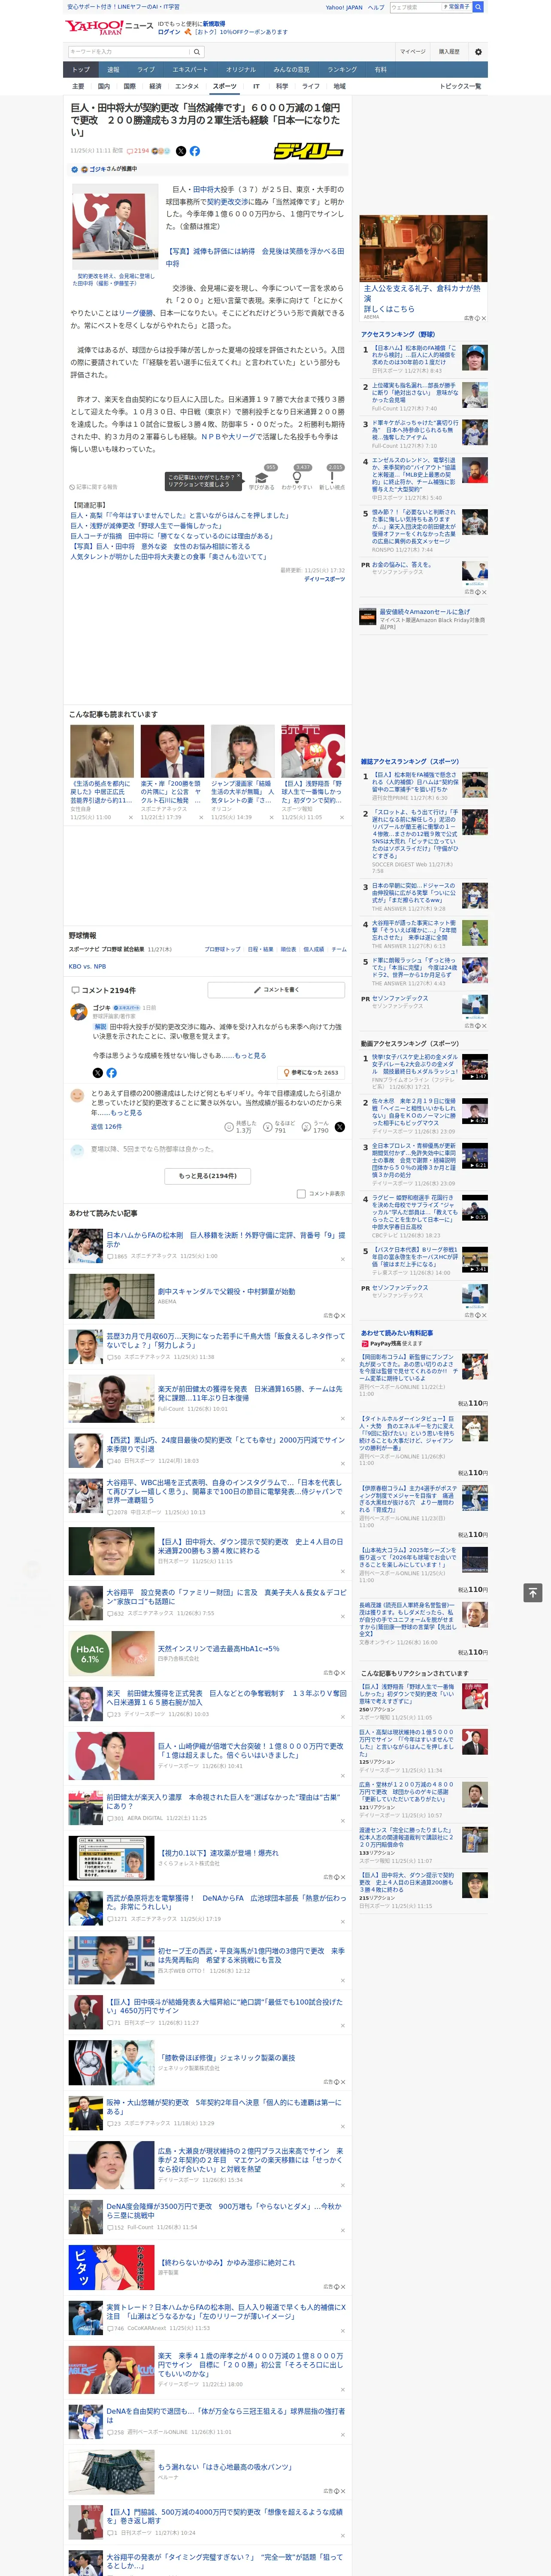Open related link 巨人・浅野が減俸更改
Image resolution: width=551 pixels, height=2576 pixels.
click(146, 525)
